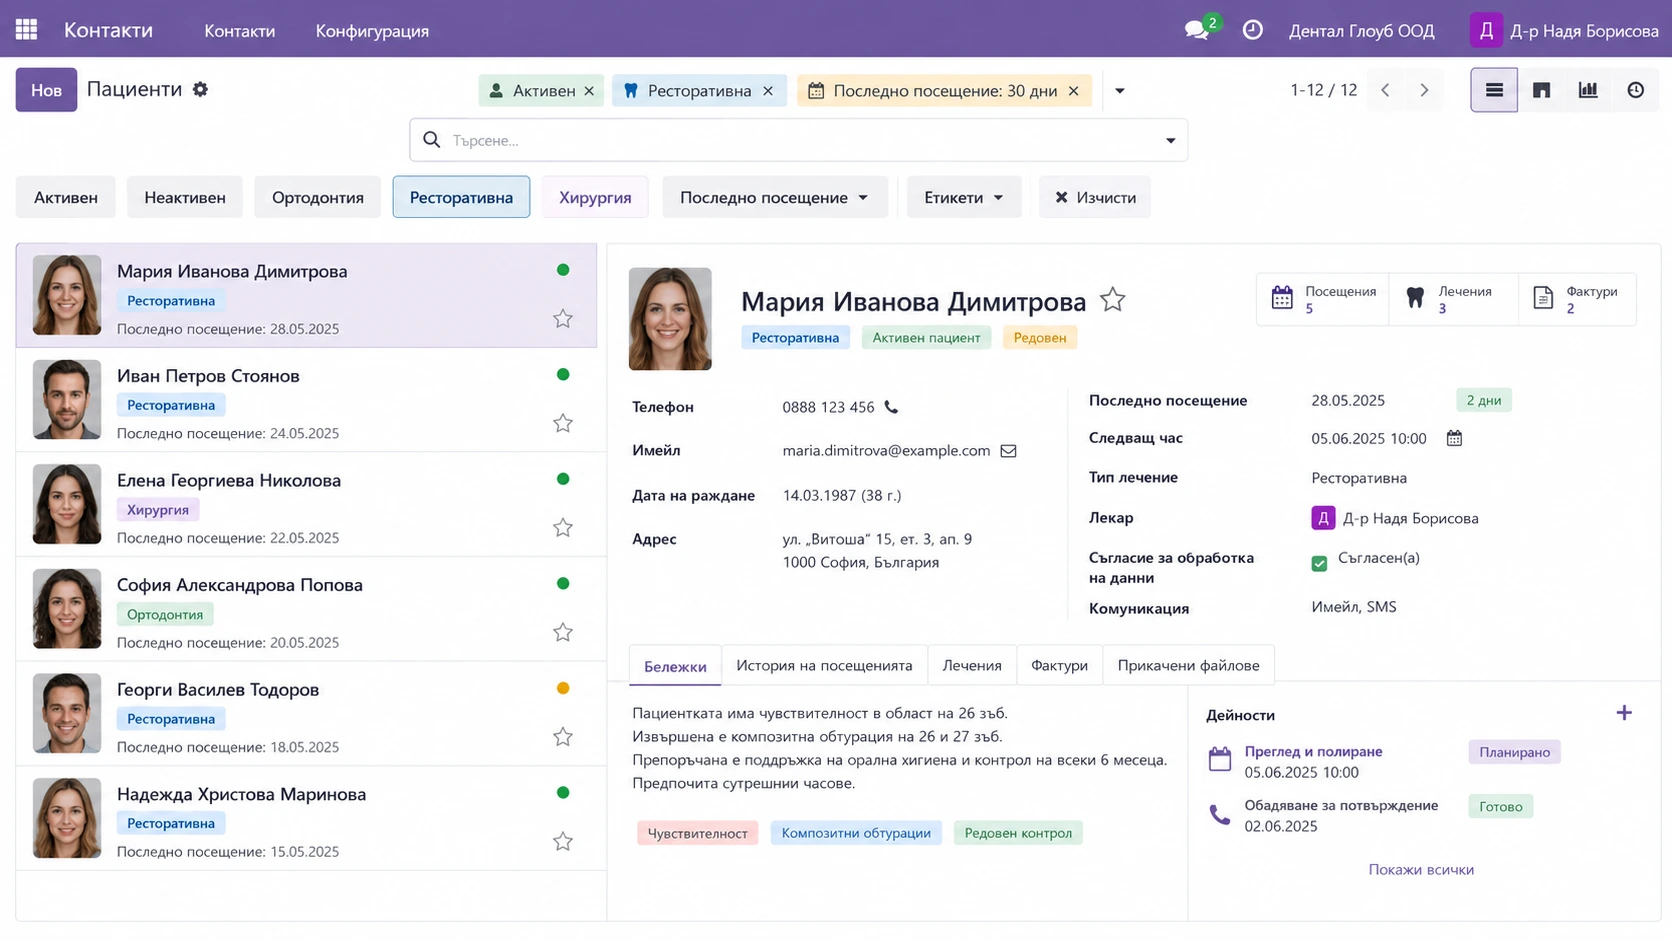1672x941 pixels.
Task: Add a new activity with plus icon
Action: tap(1624, 713)
